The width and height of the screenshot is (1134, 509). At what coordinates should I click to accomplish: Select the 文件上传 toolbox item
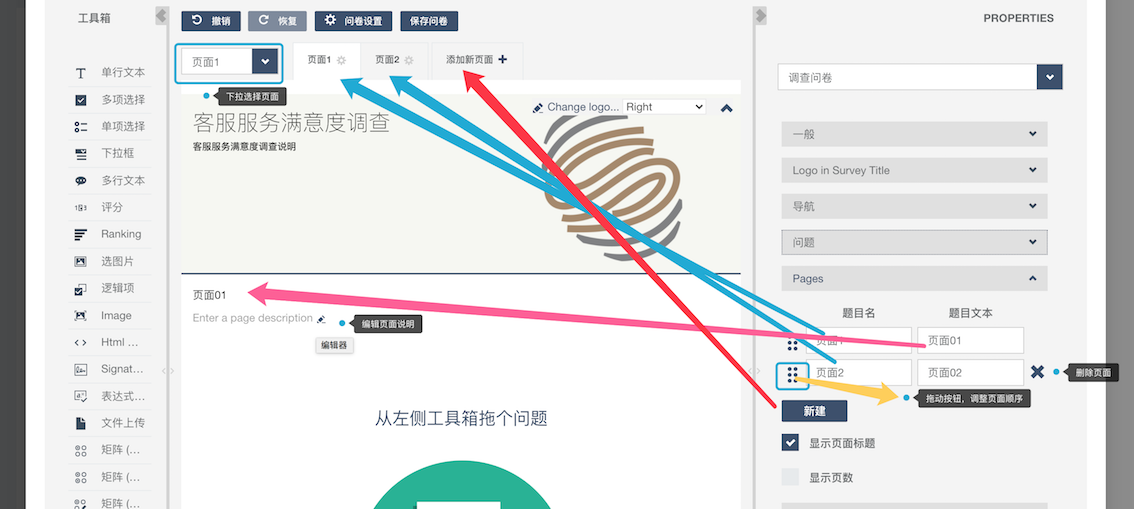[110, 423]
